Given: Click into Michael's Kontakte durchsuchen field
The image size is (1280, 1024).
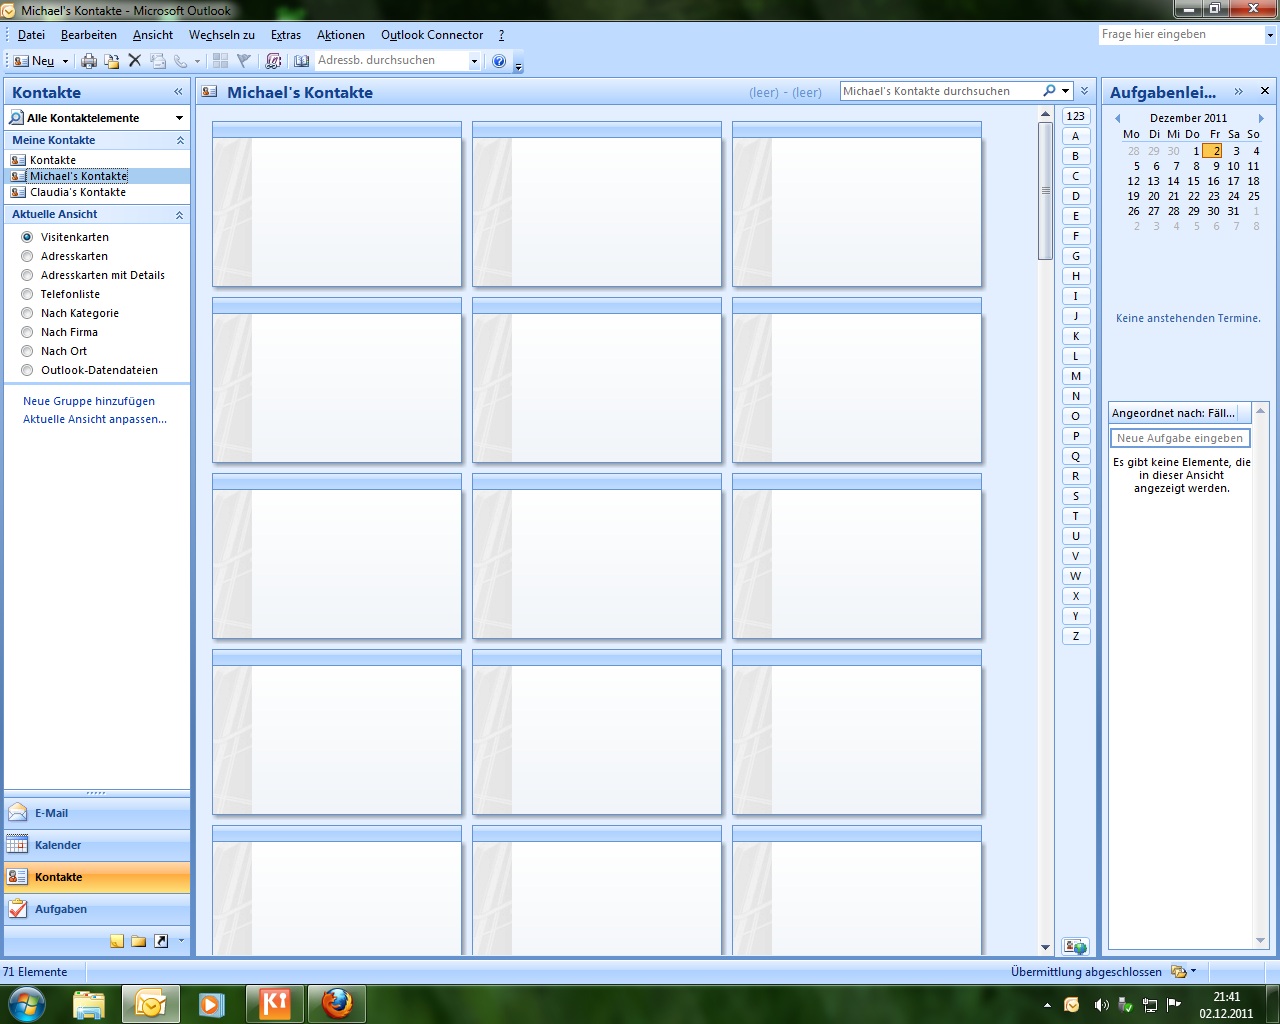Looking at the screenshot, I should pyautogui.click(x=940, y=91).
